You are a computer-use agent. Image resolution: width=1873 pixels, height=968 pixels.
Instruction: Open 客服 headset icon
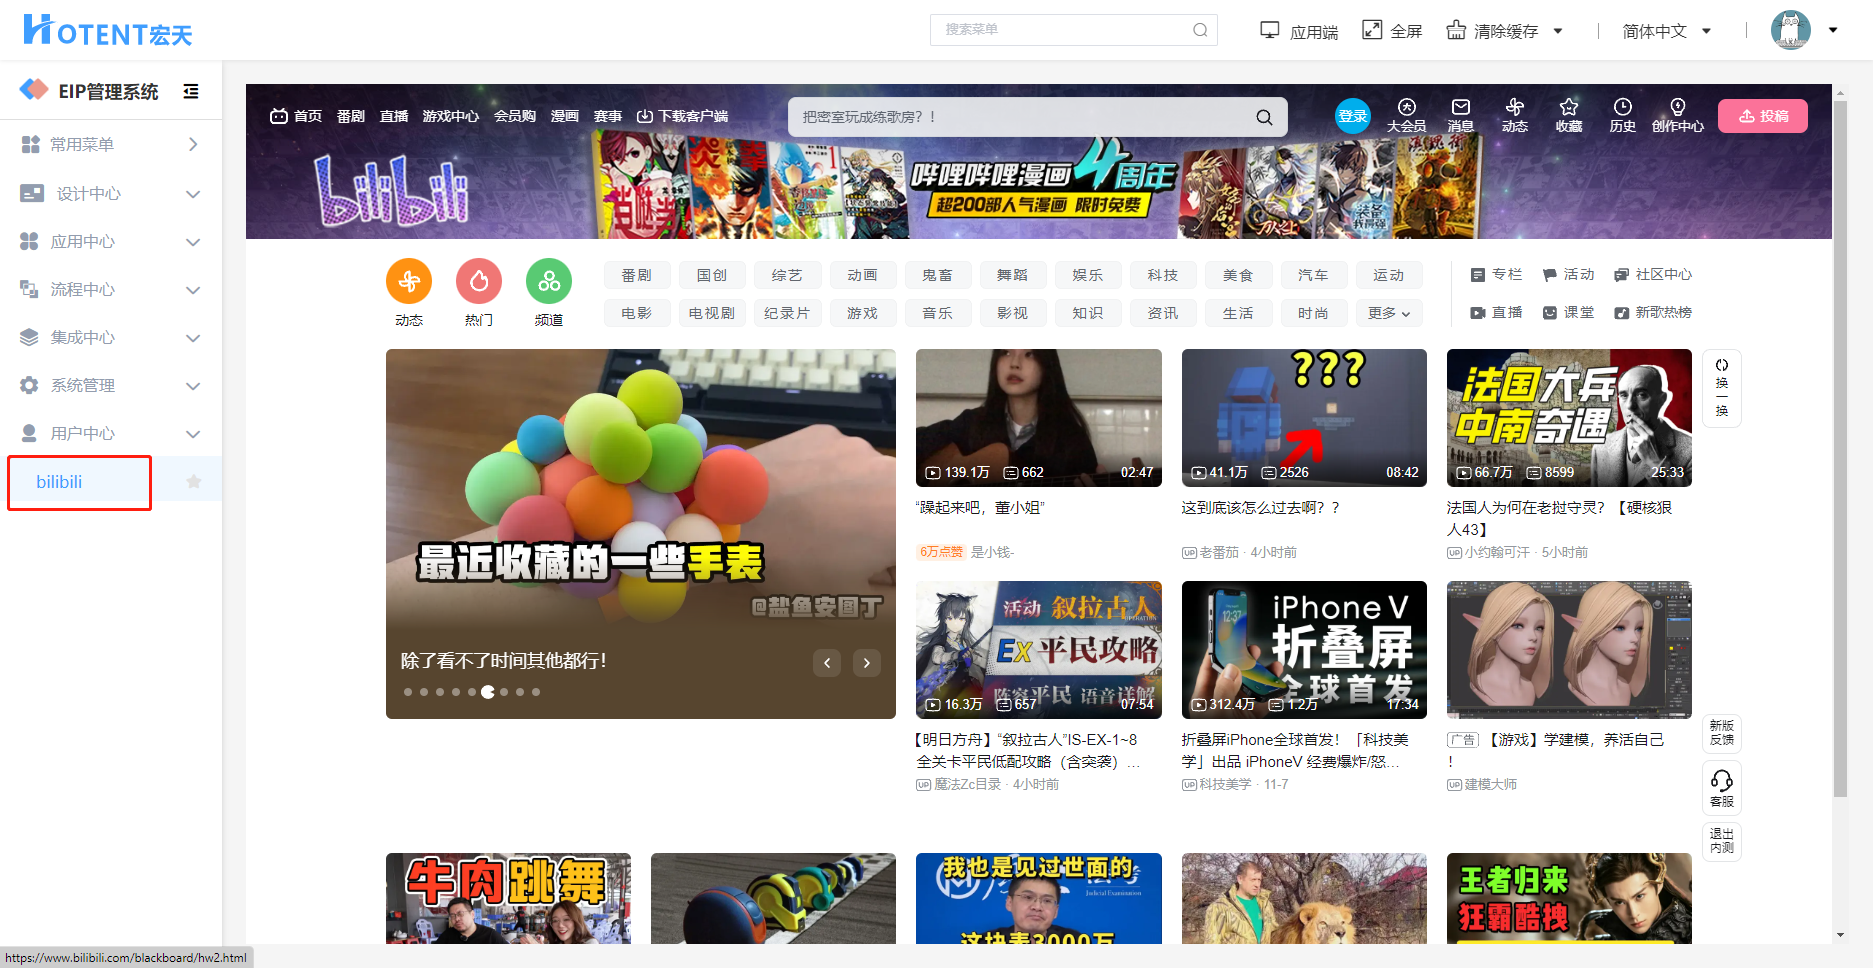[x=1722, y=780]
